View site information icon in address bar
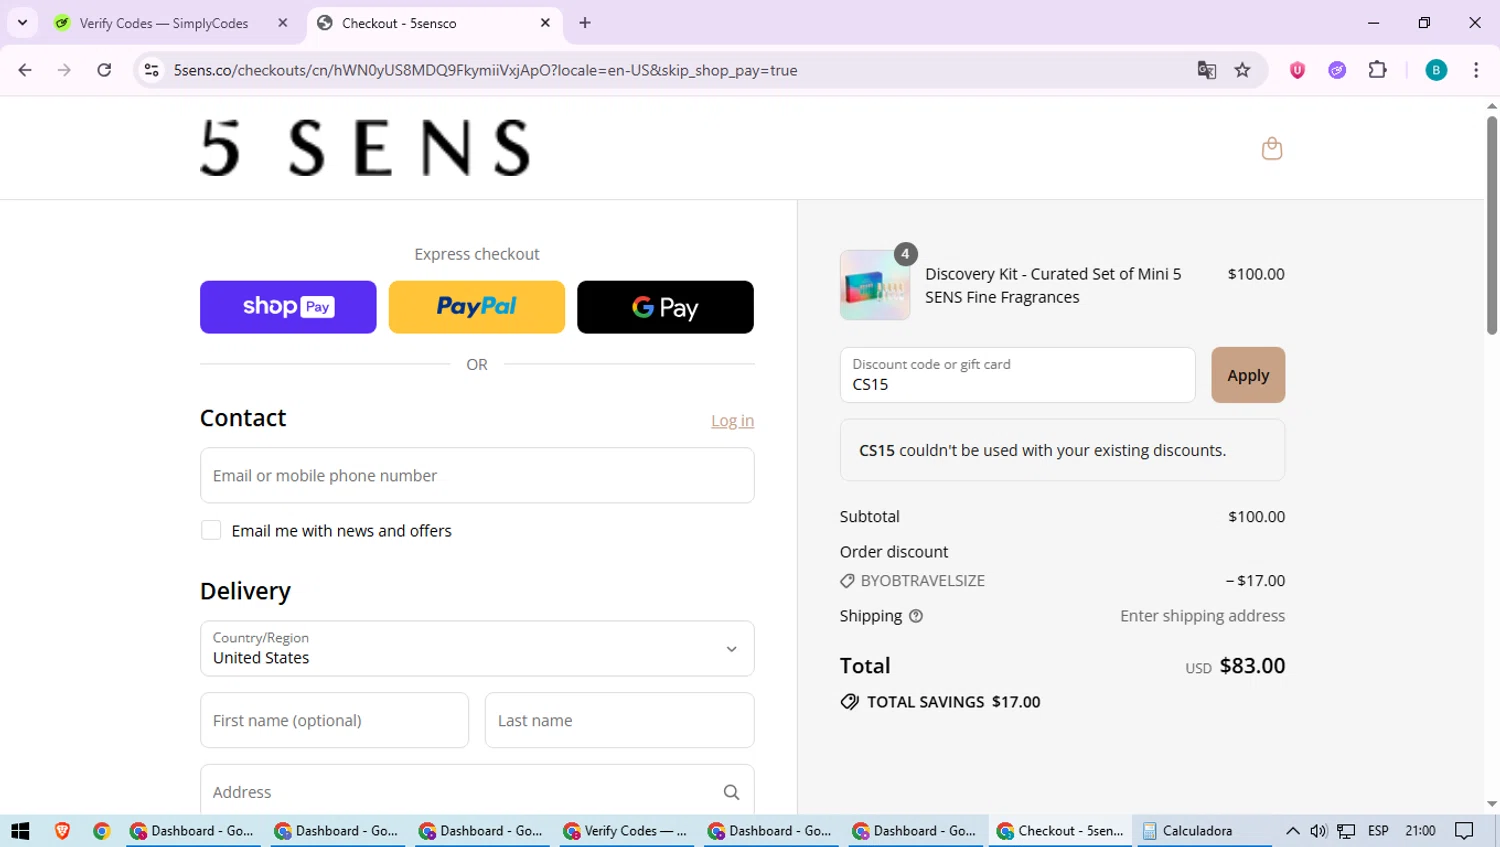 tap(151, 70)
